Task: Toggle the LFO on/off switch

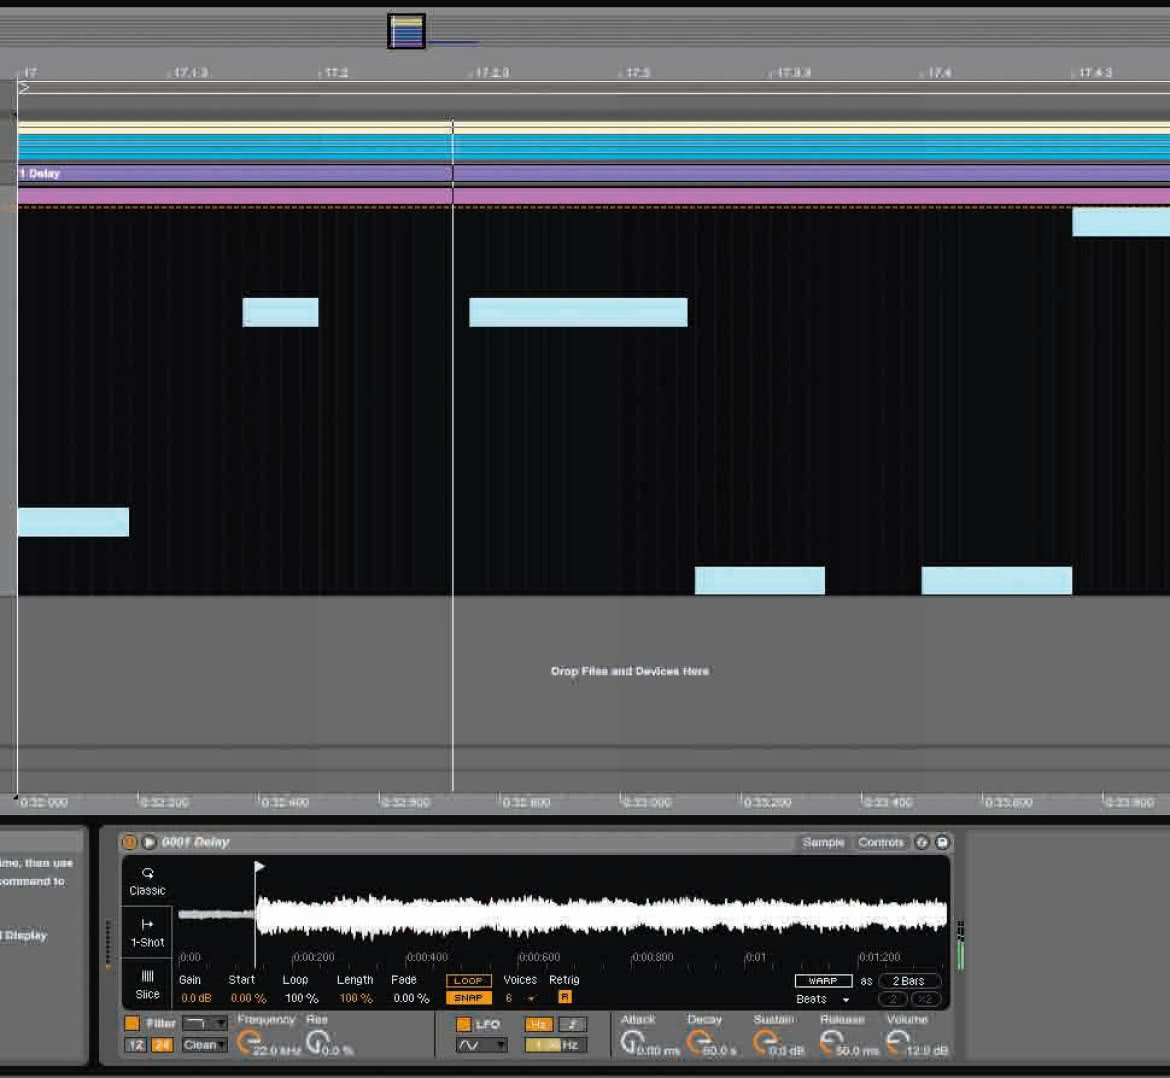Action: tap(463, 1024)
